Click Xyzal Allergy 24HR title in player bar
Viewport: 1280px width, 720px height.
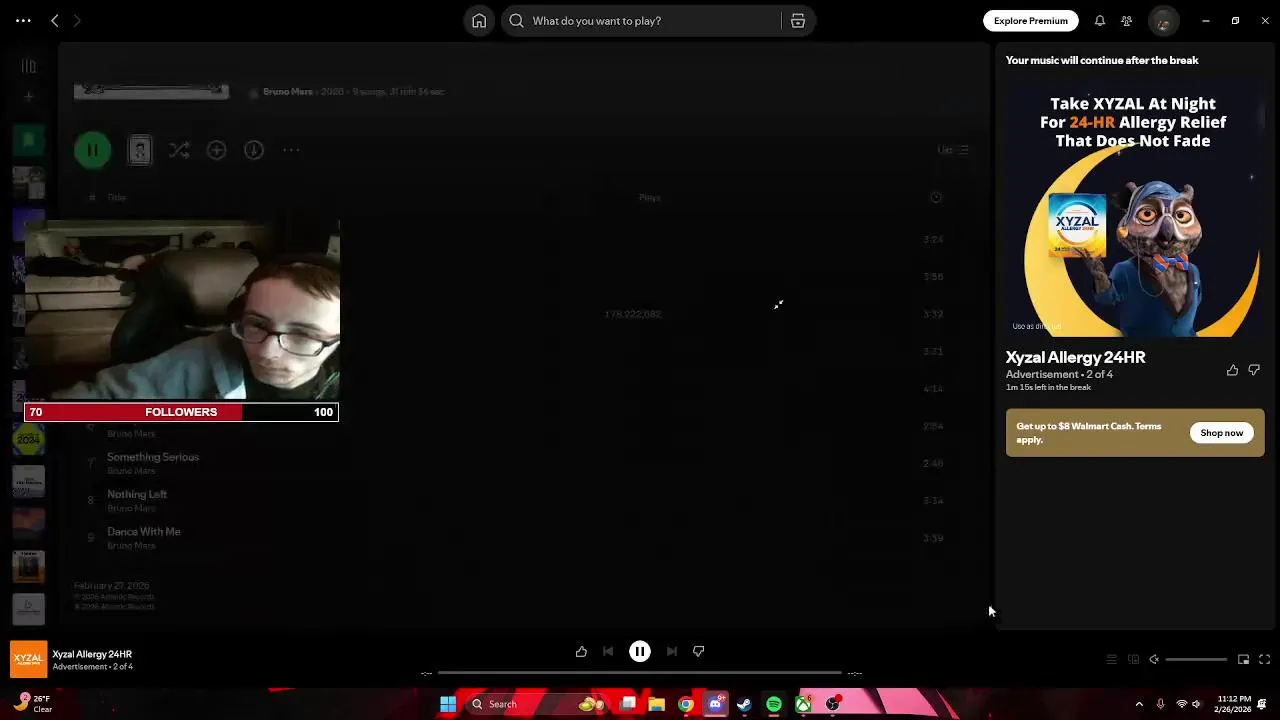coord(92,654)
